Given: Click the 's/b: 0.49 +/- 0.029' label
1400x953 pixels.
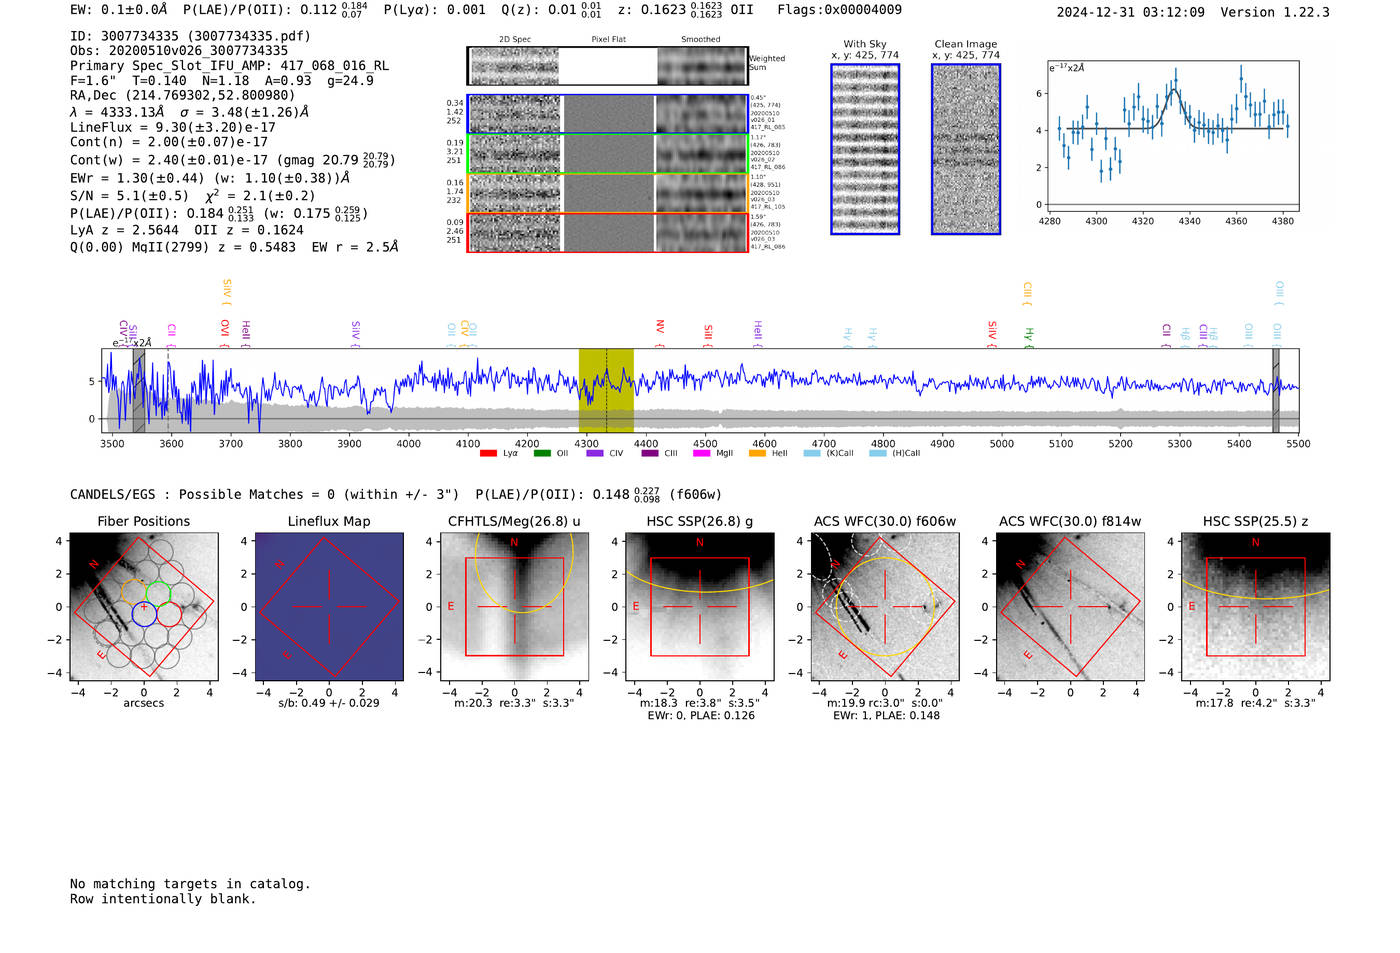Looking at the screenshot, I should coord(329,703).
